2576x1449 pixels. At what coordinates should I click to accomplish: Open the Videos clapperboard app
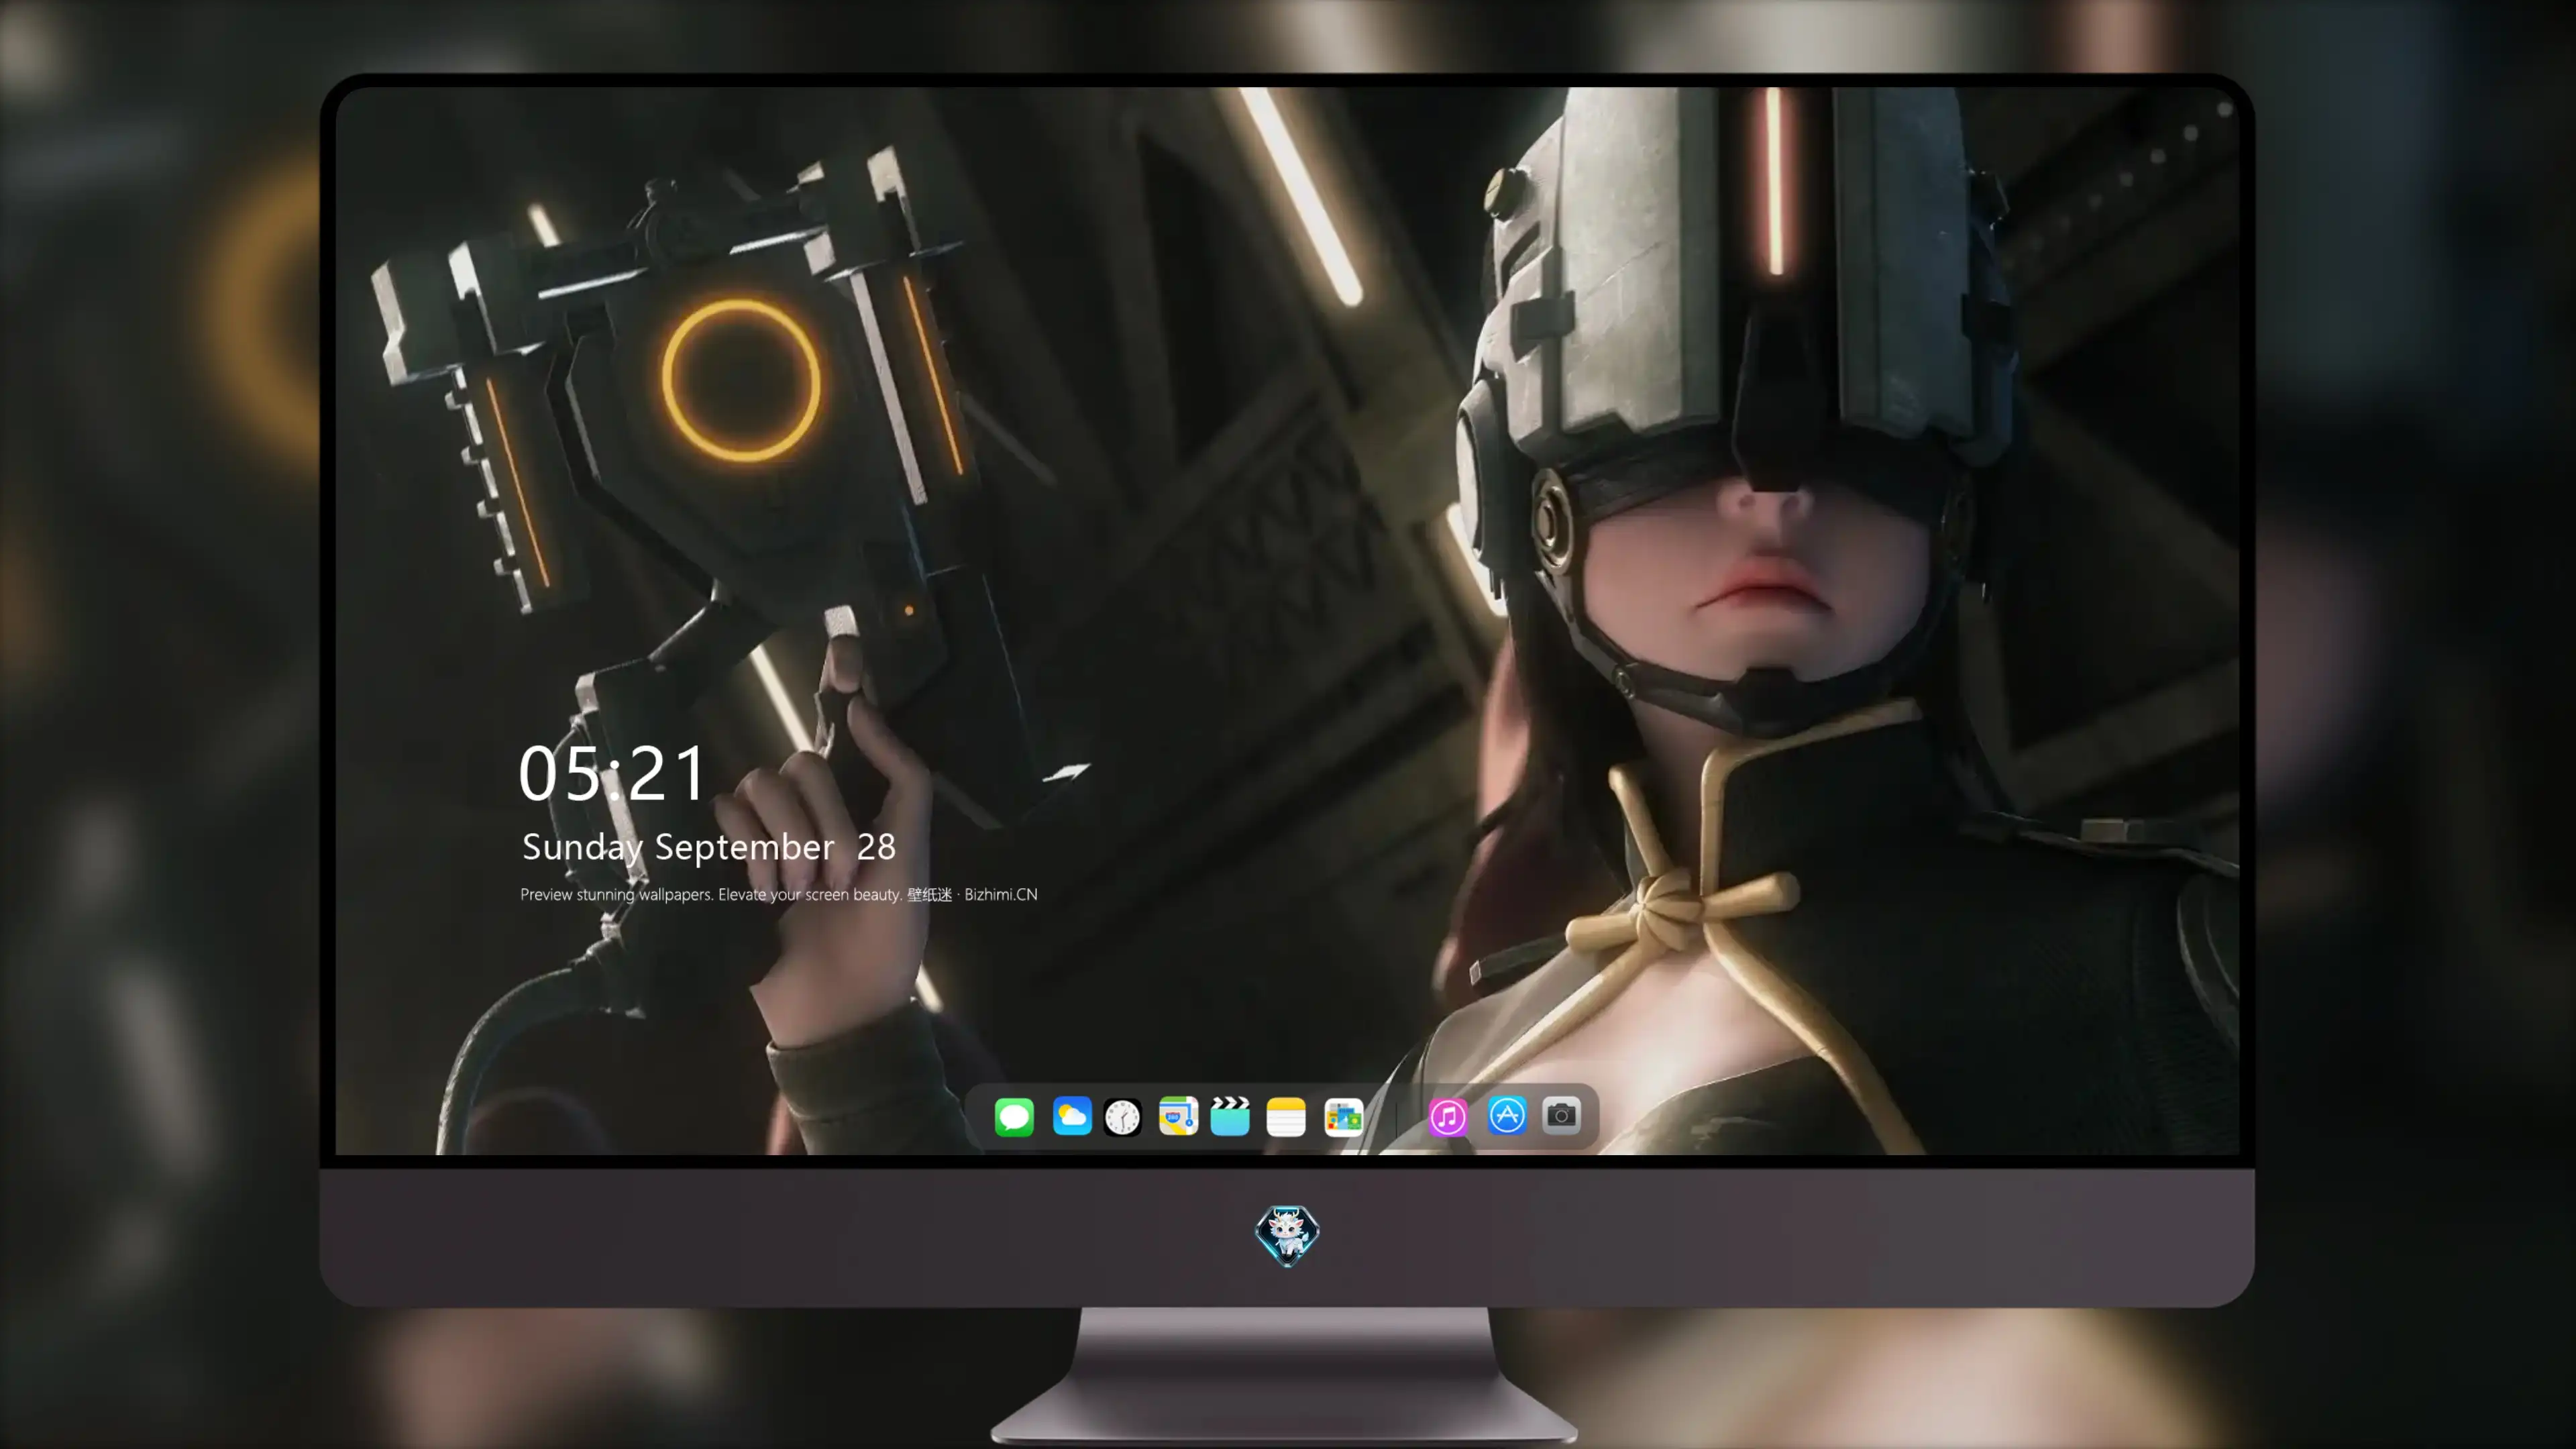pos(1230,1116)
